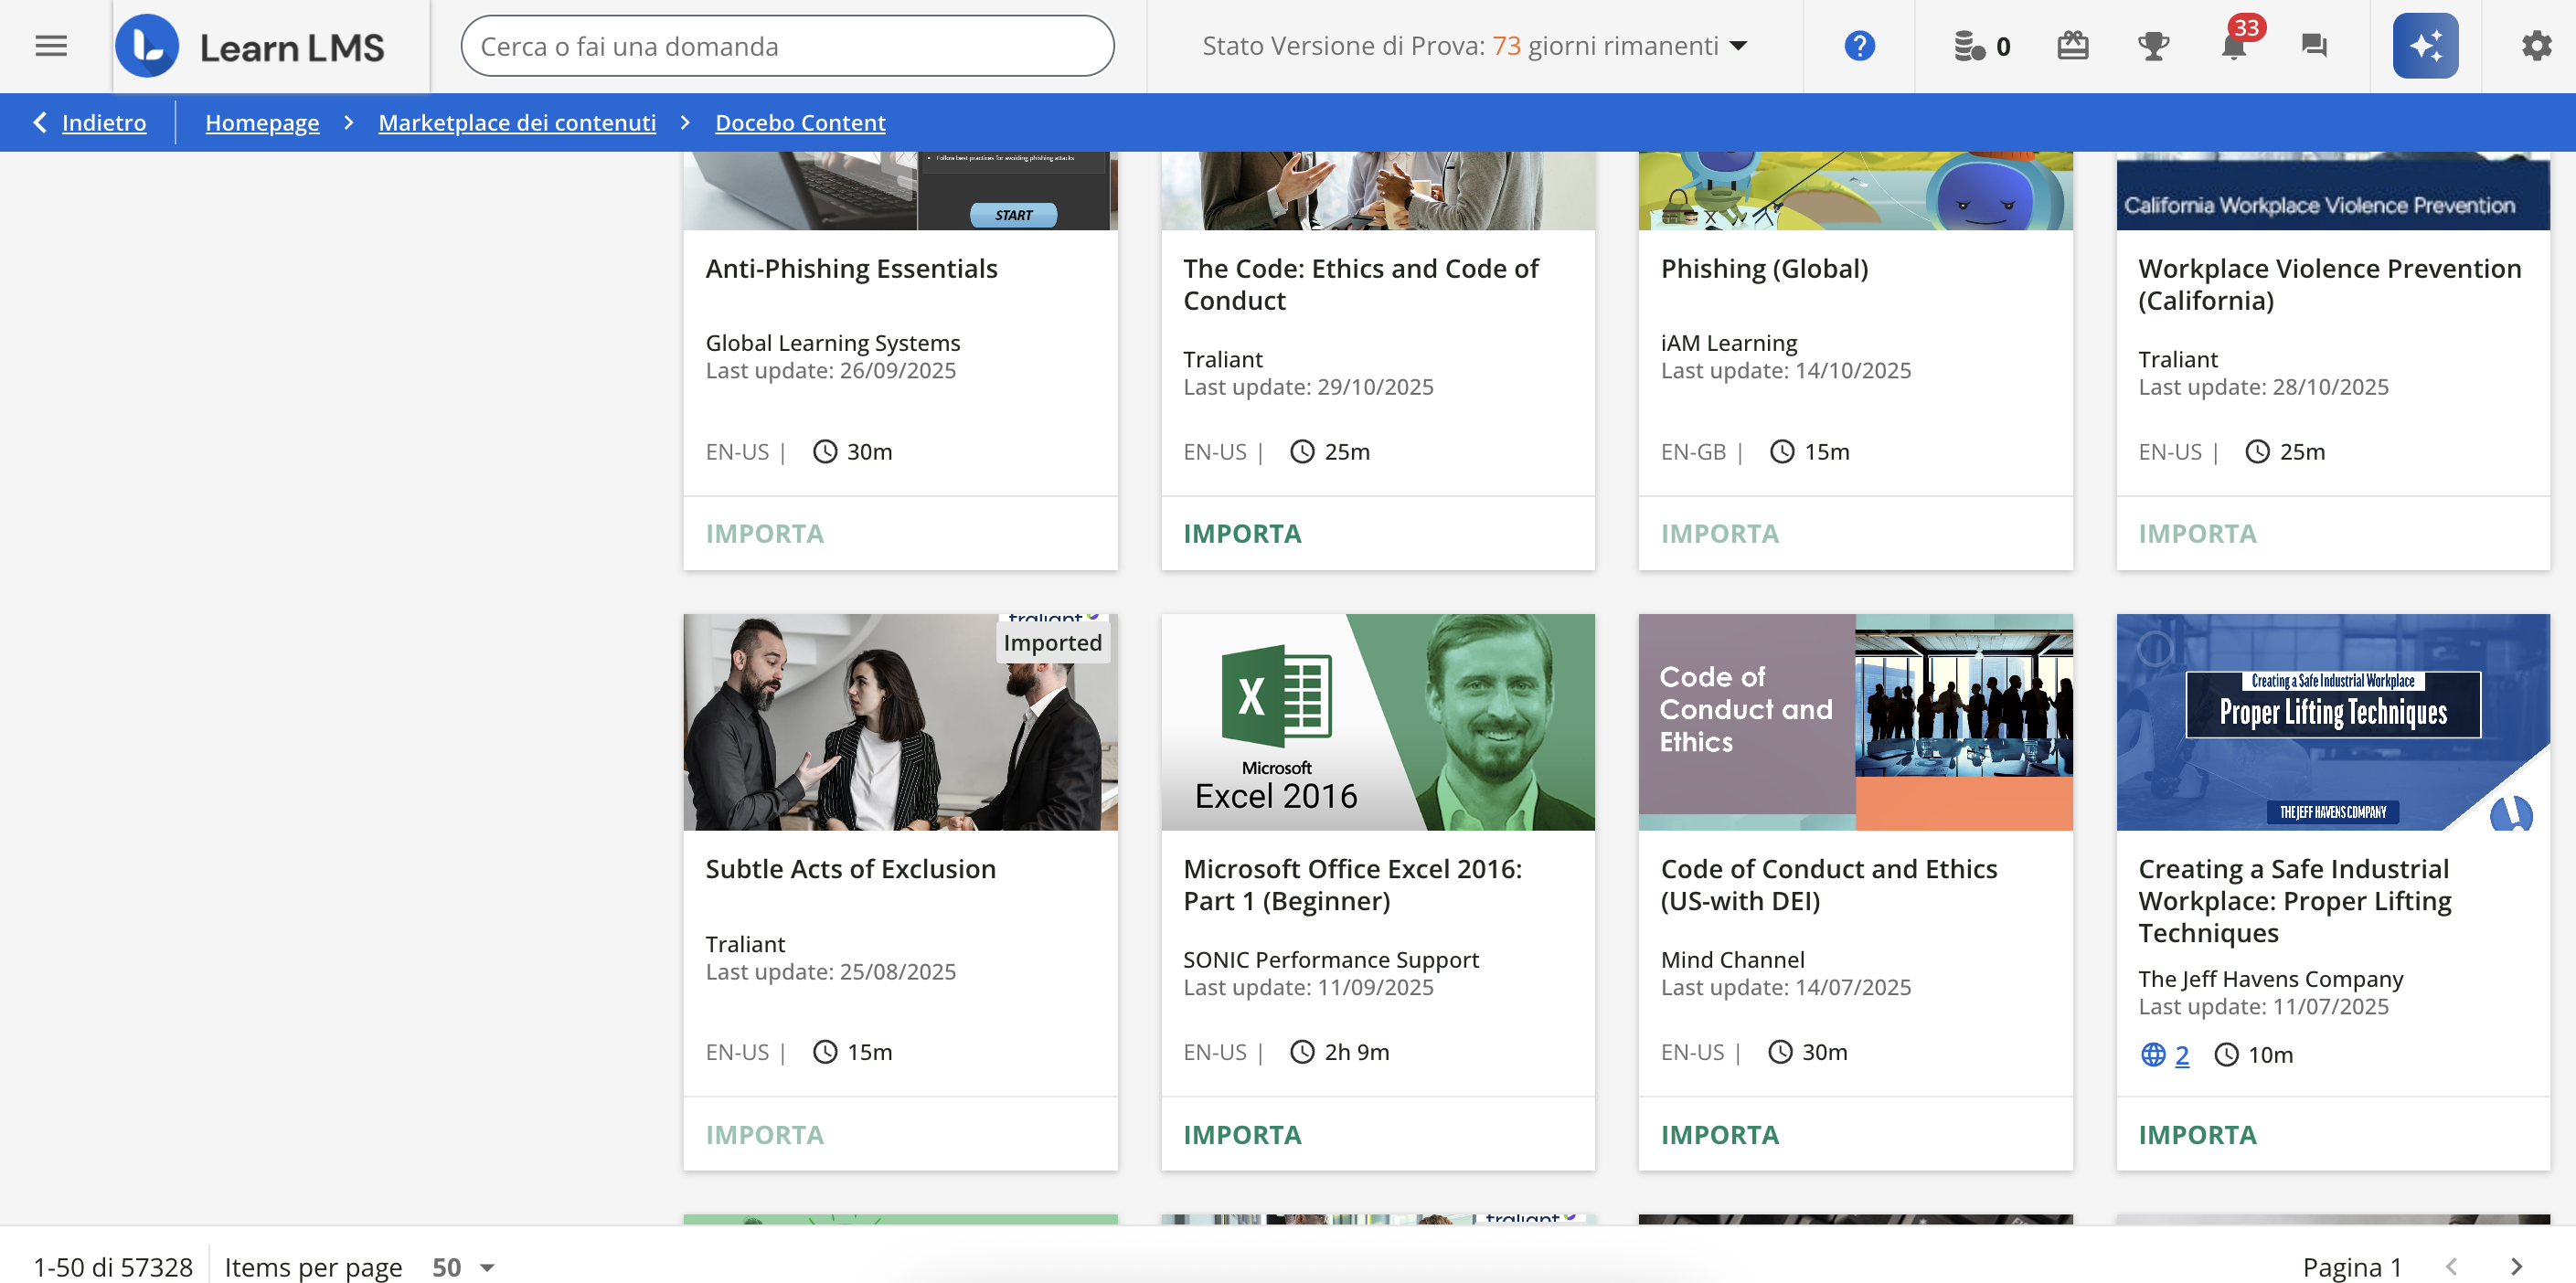Open the chat messages icon
The width and height of the screenshot is (2576, 1283).
tap(2313, 46)
